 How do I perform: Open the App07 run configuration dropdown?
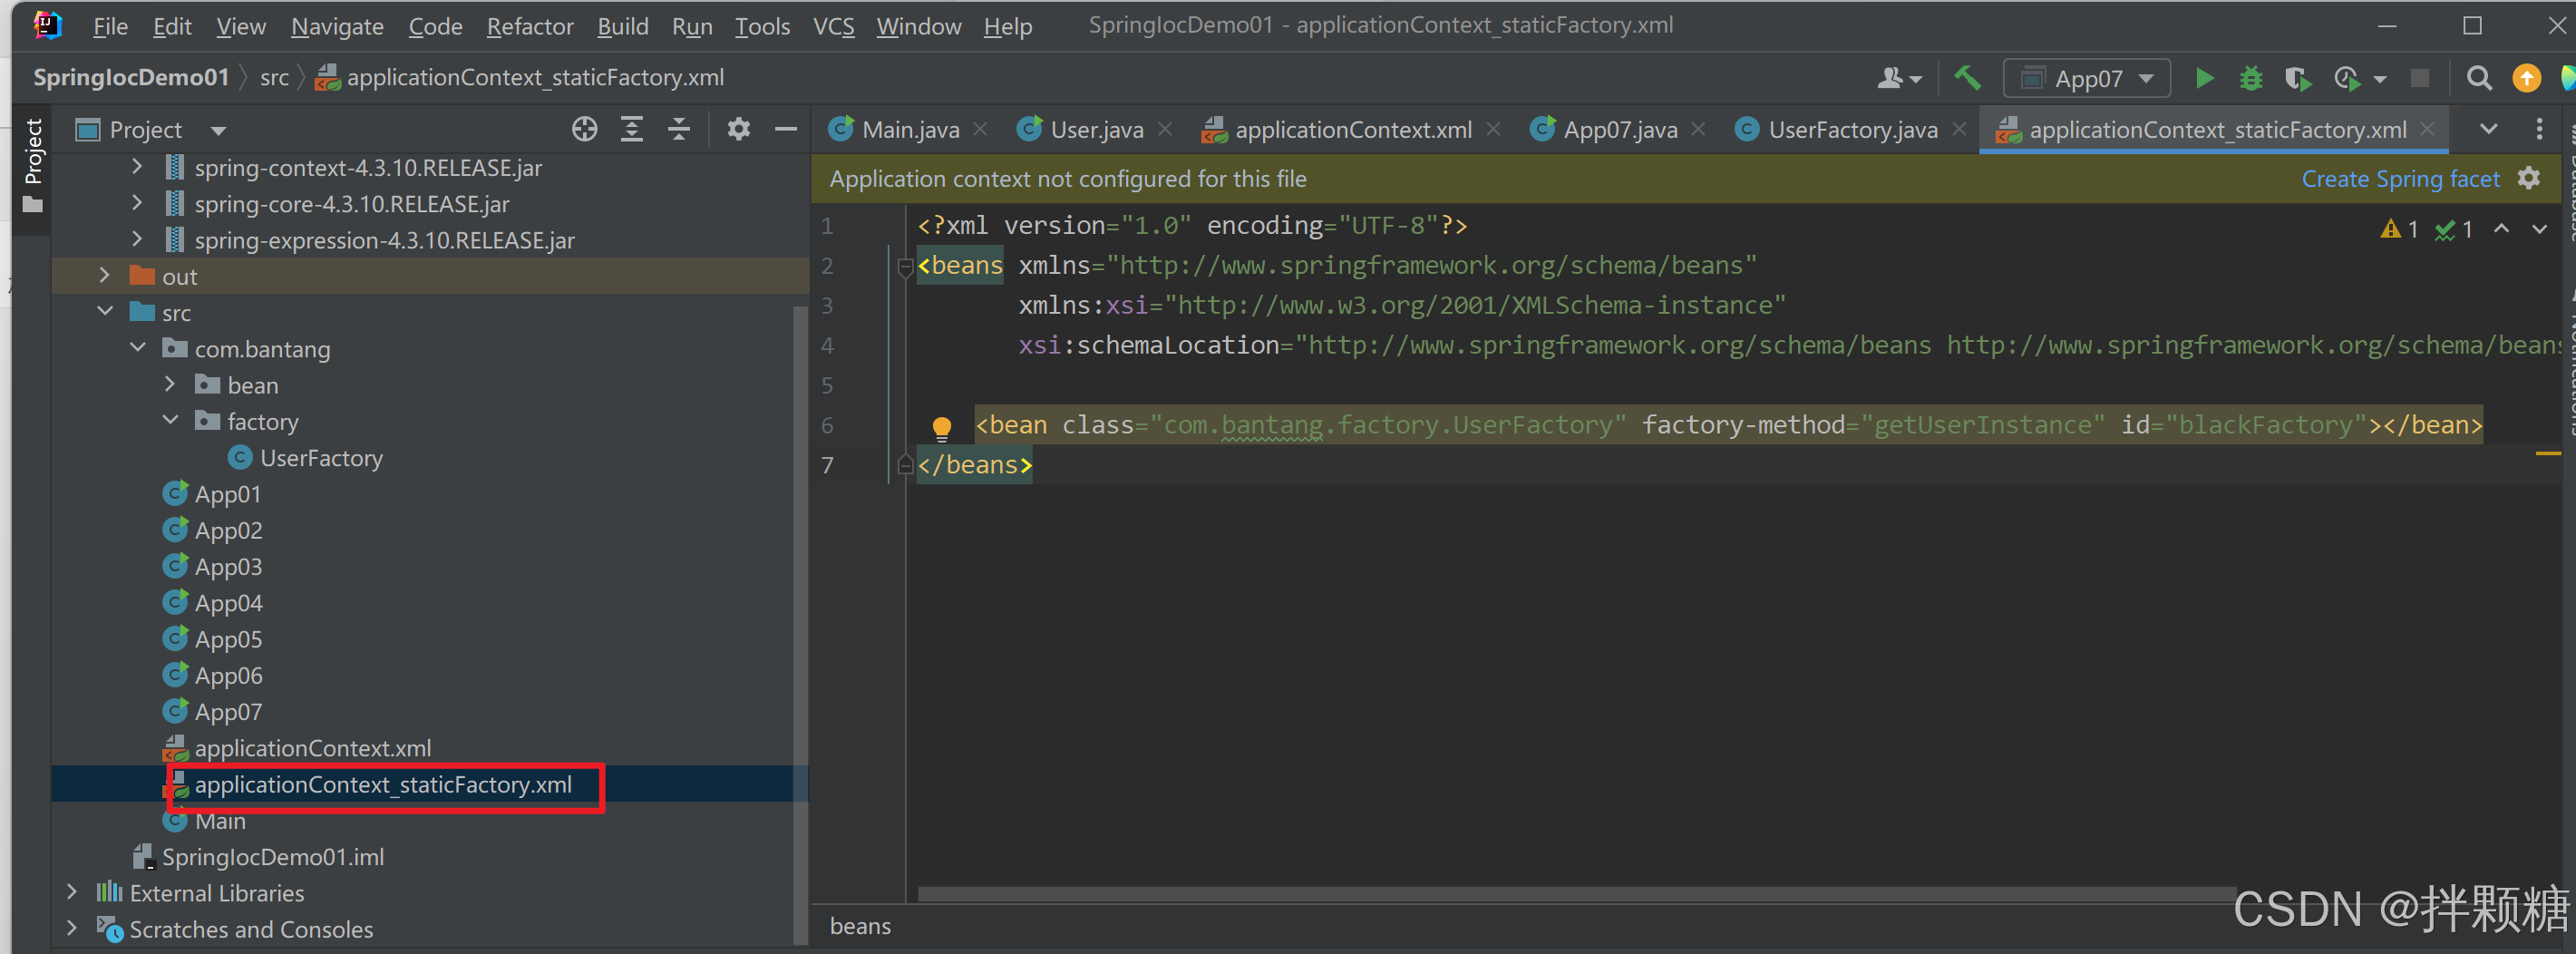click(2087, 78)
